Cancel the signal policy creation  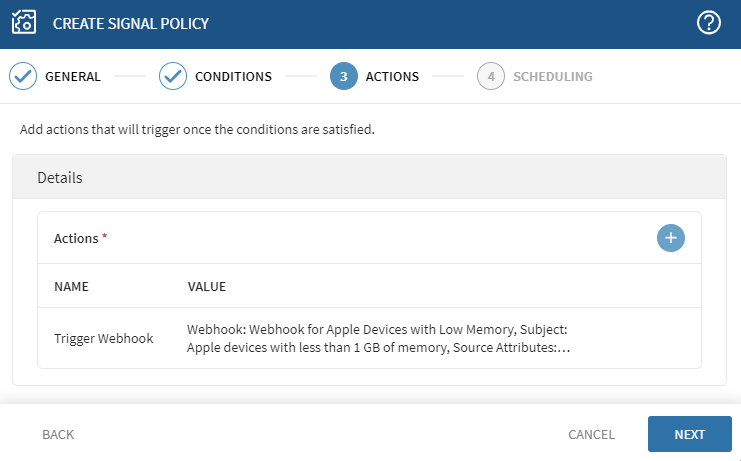591,434
